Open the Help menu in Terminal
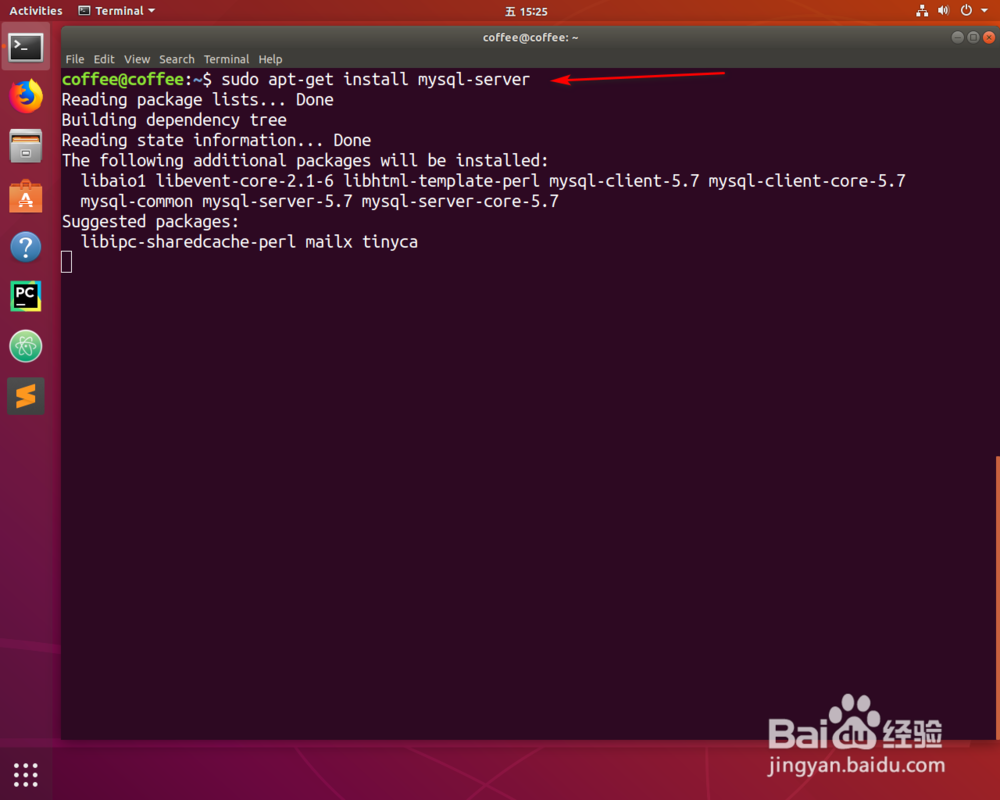 [x=270, y=59]
